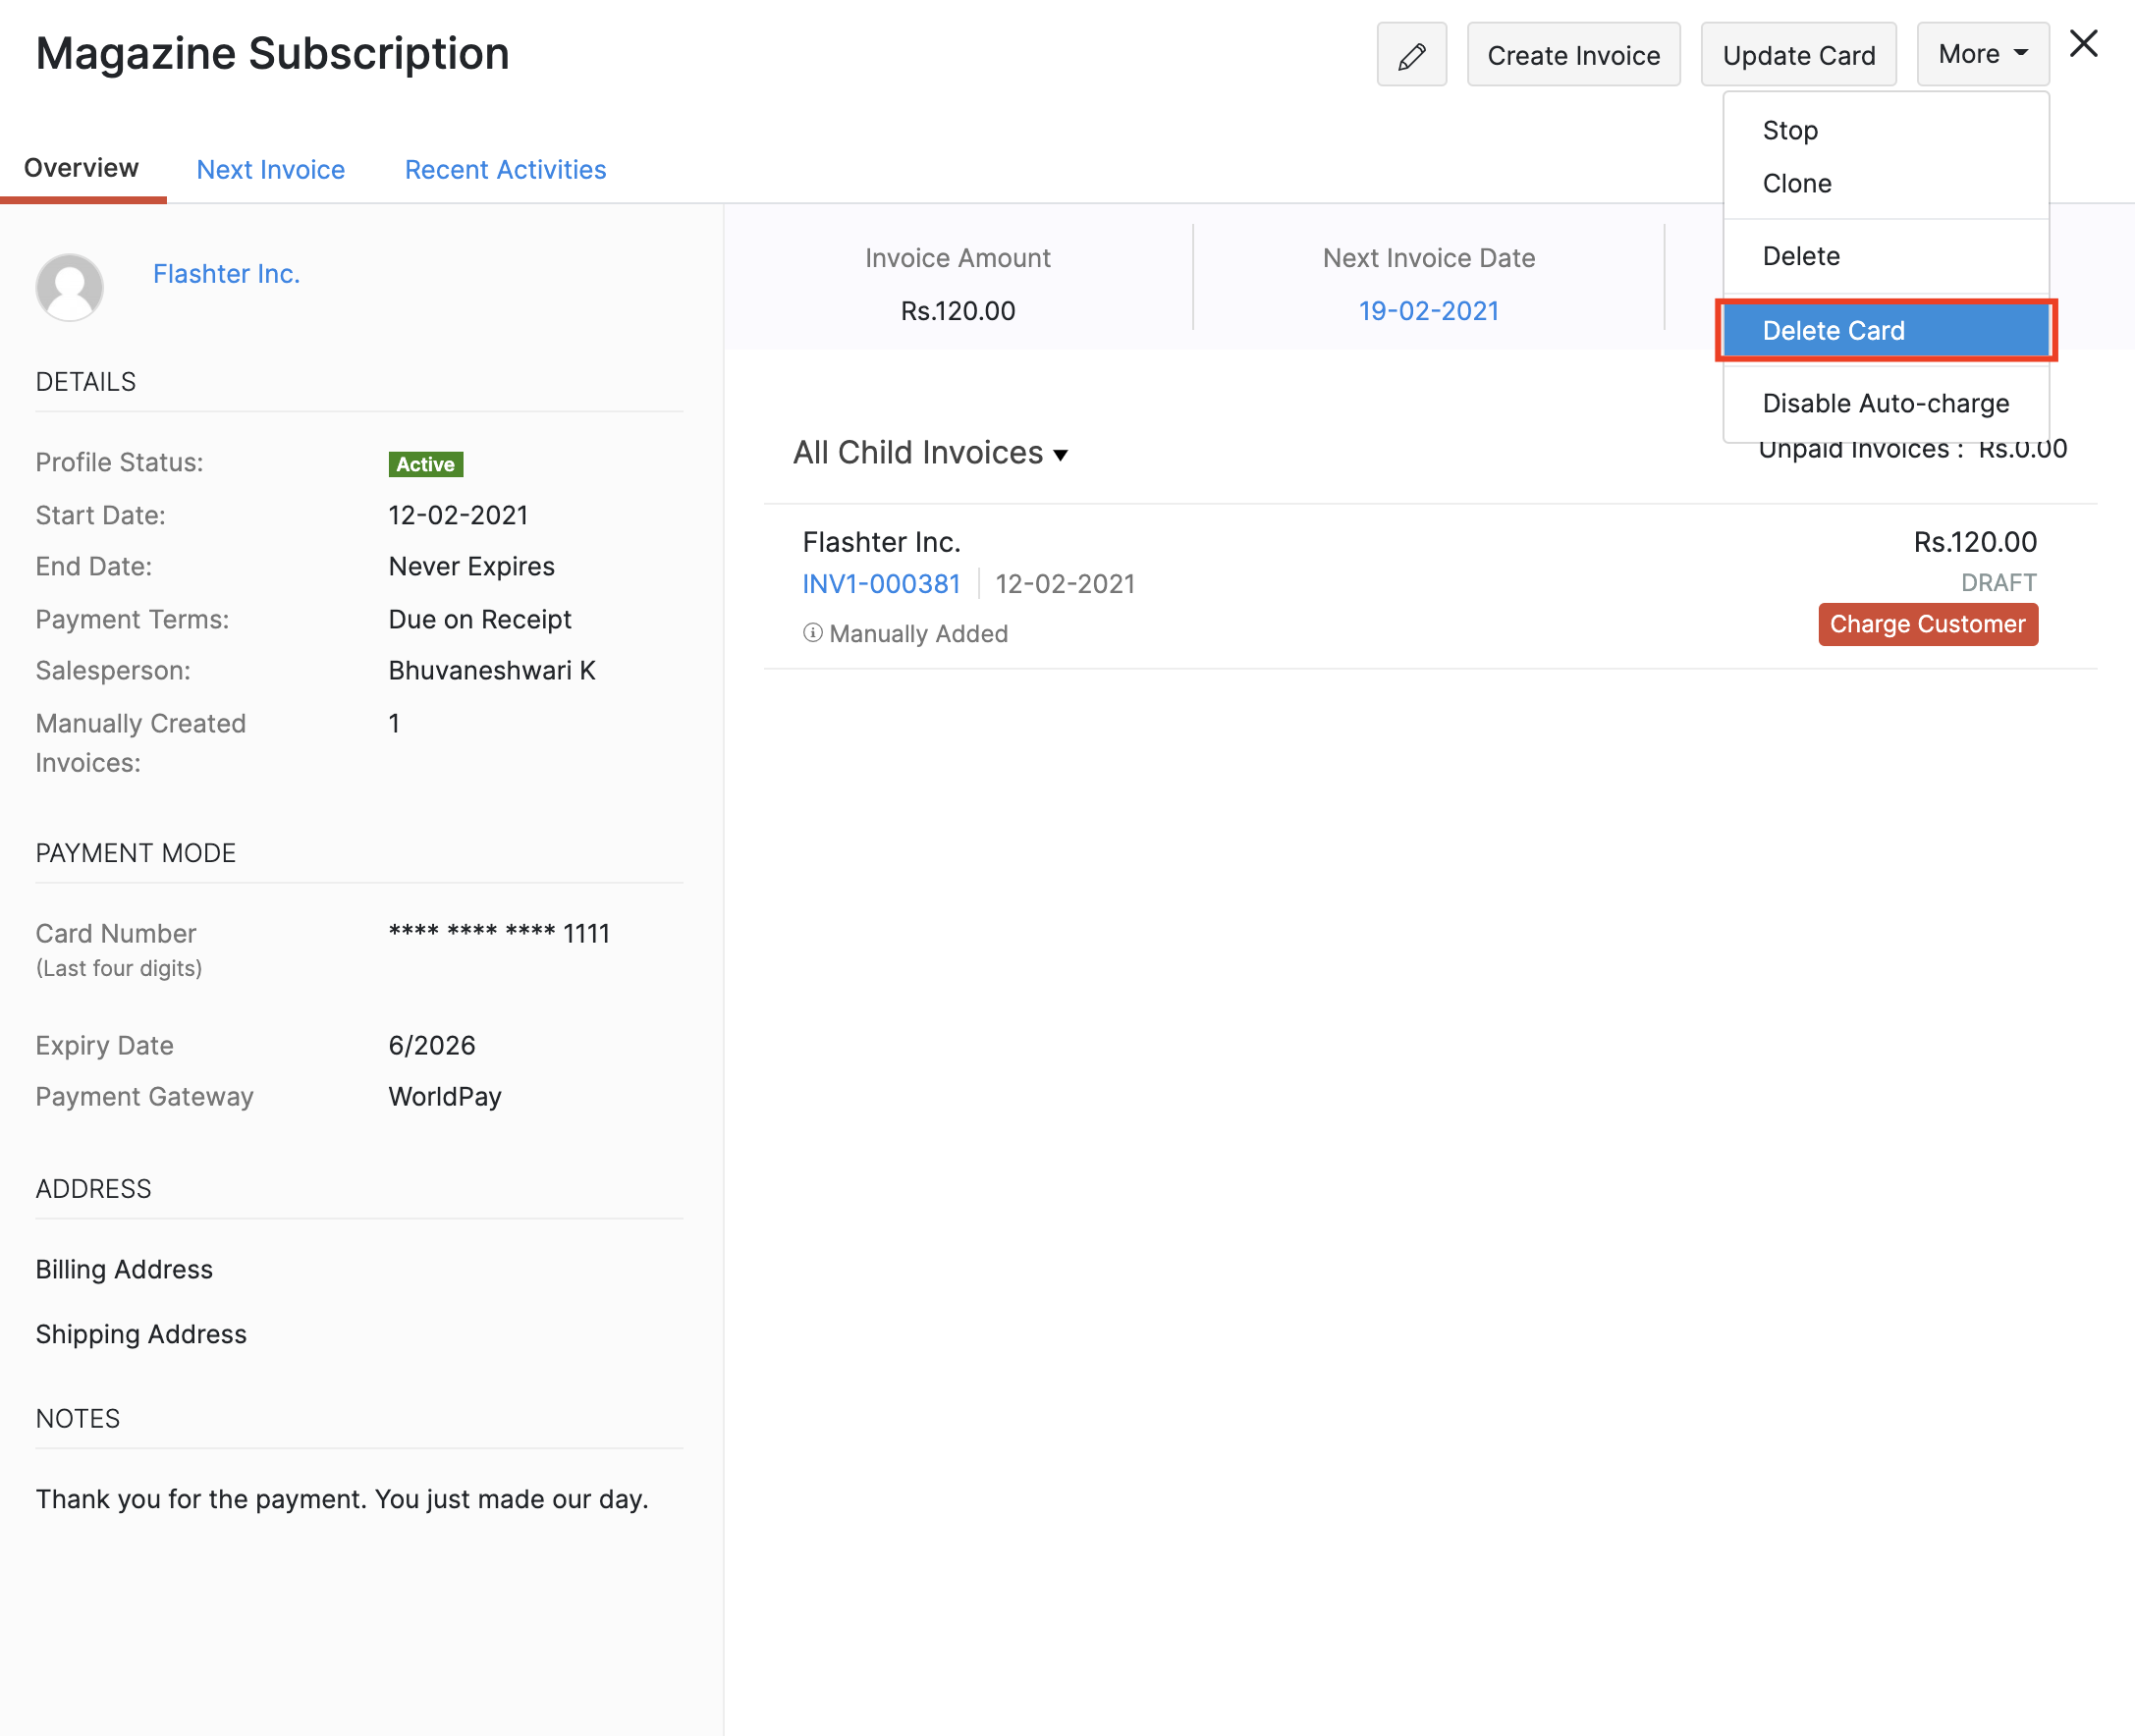
Task: Click the Flashter Inc. customer name link
Action: [227, 275]
